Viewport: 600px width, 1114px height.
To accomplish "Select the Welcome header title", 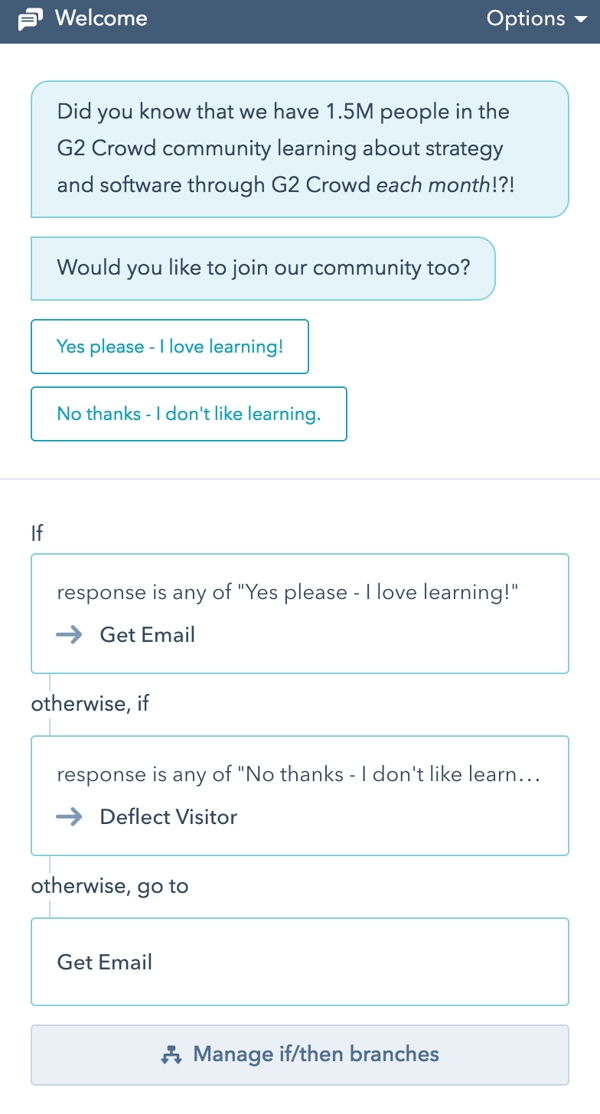I will tap(101, 19).
